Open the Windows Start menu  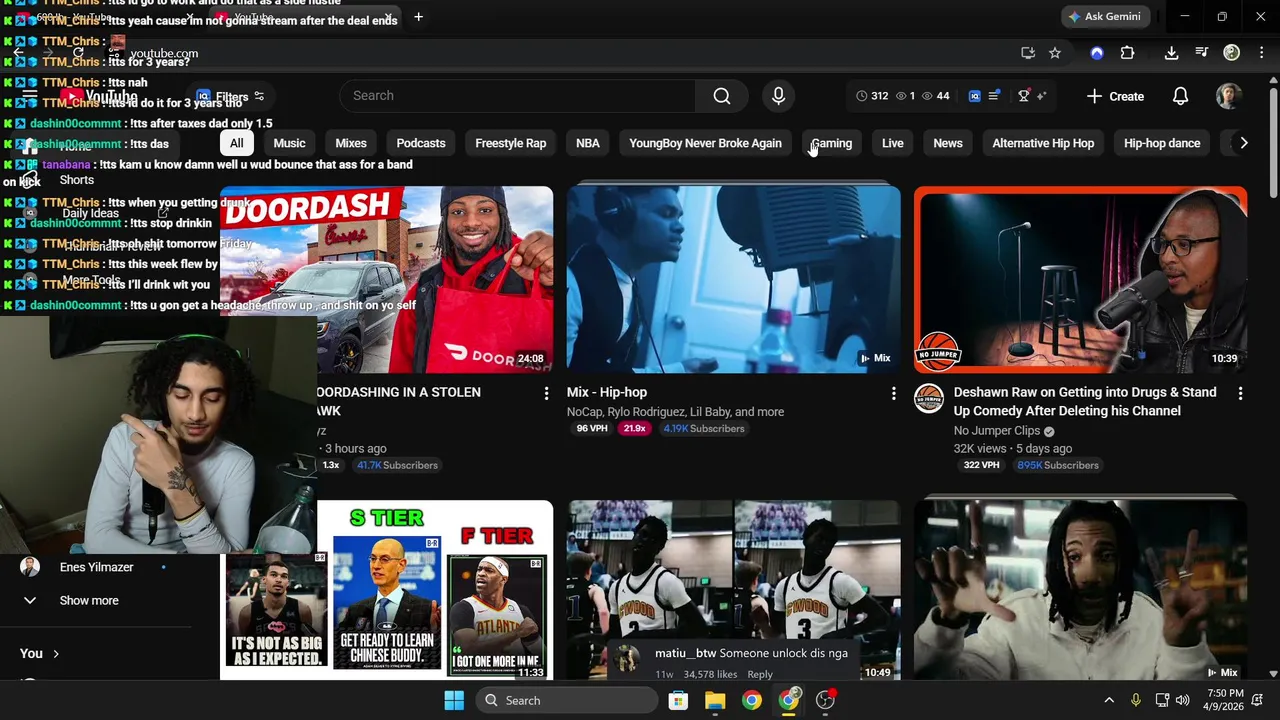point(454,700)
